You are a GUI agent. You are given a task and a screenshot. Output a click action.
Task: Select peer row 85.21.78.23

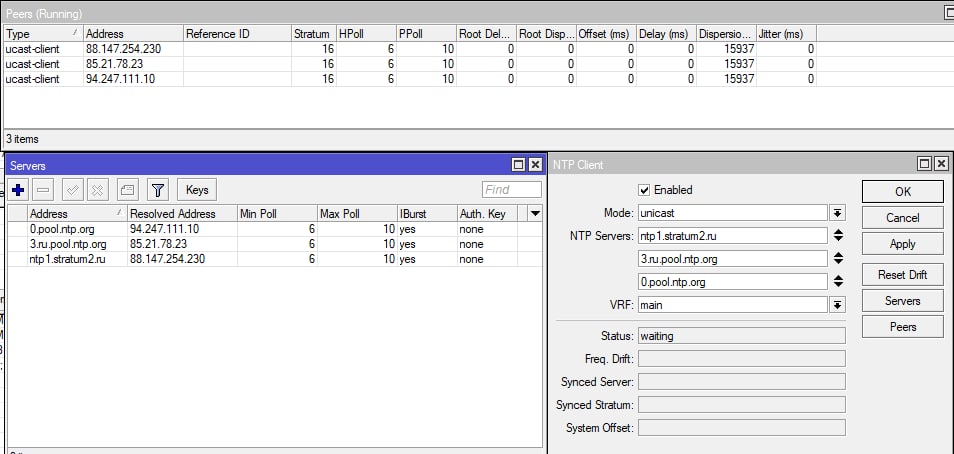click(x=409, y=64)
